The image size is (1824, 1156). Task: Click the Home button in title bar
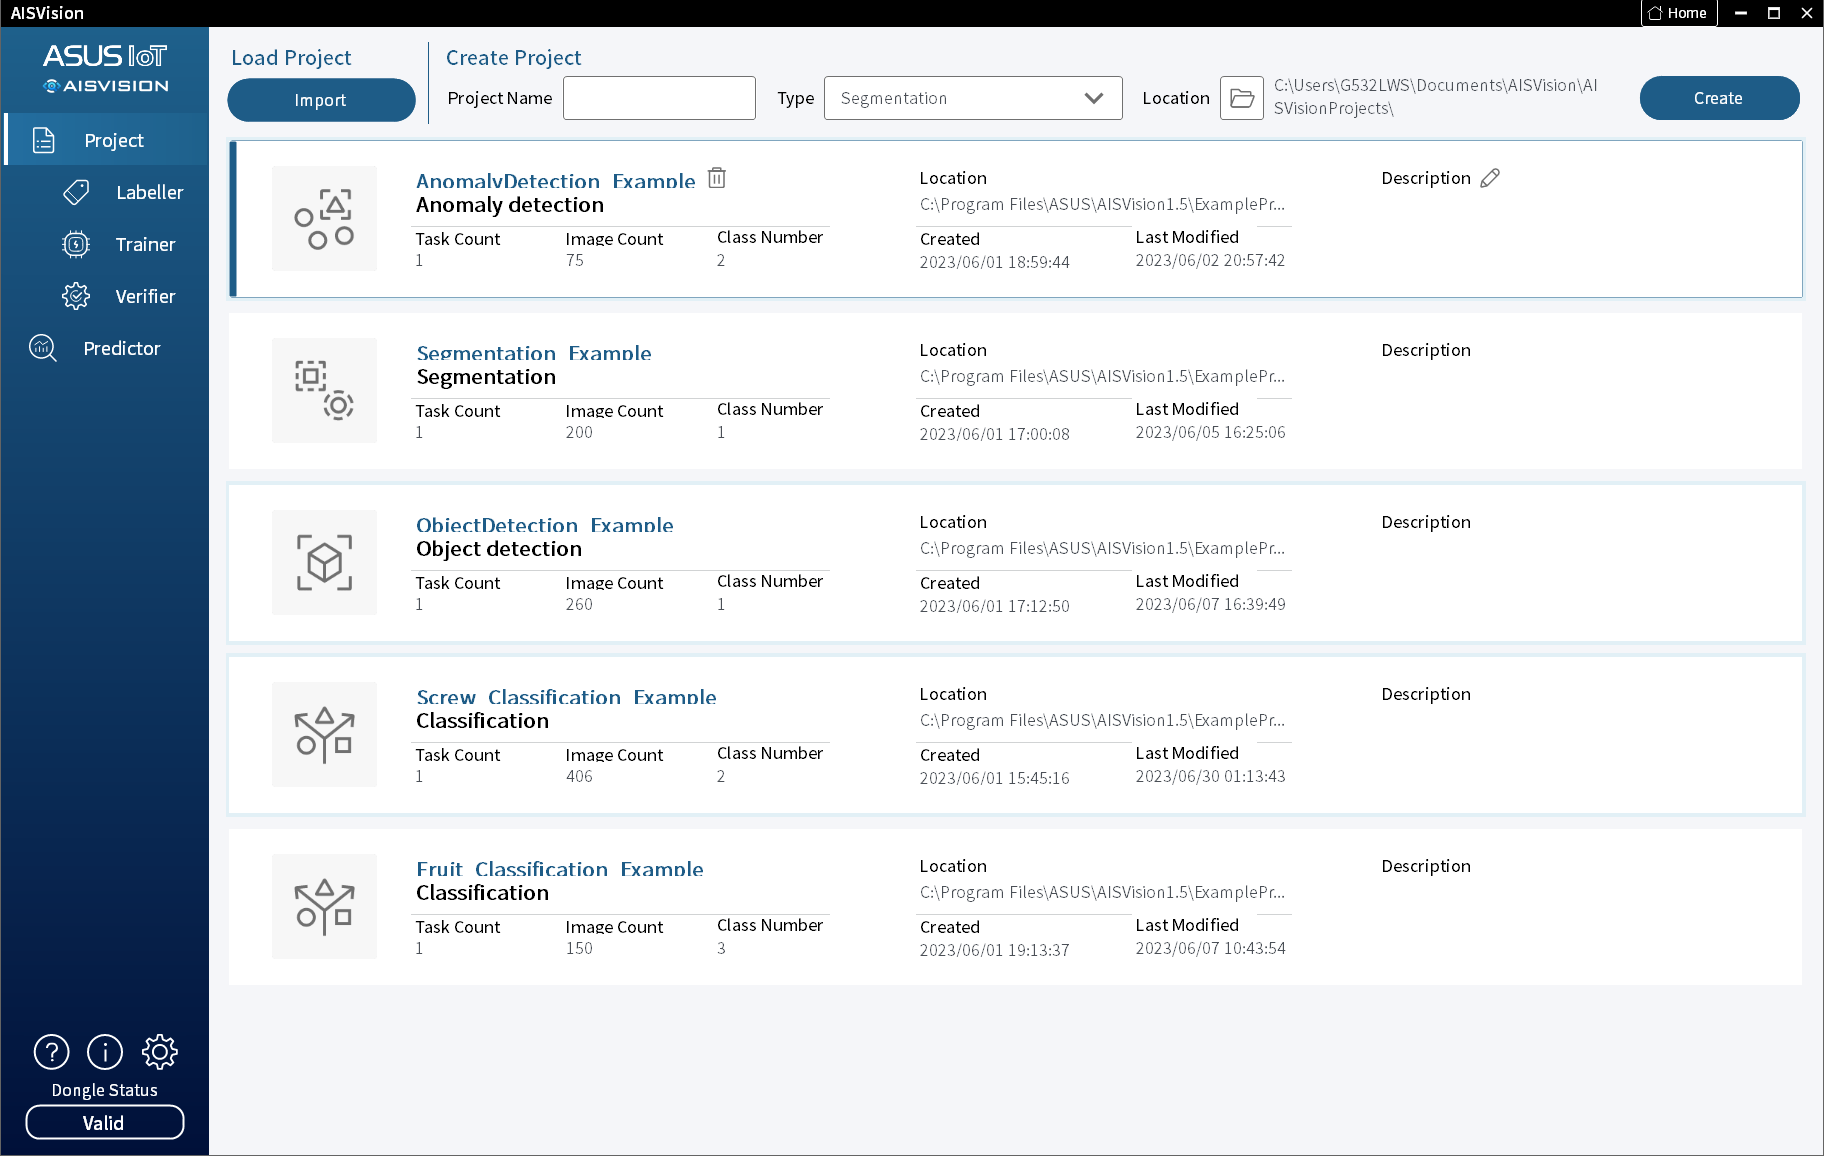1679,13
